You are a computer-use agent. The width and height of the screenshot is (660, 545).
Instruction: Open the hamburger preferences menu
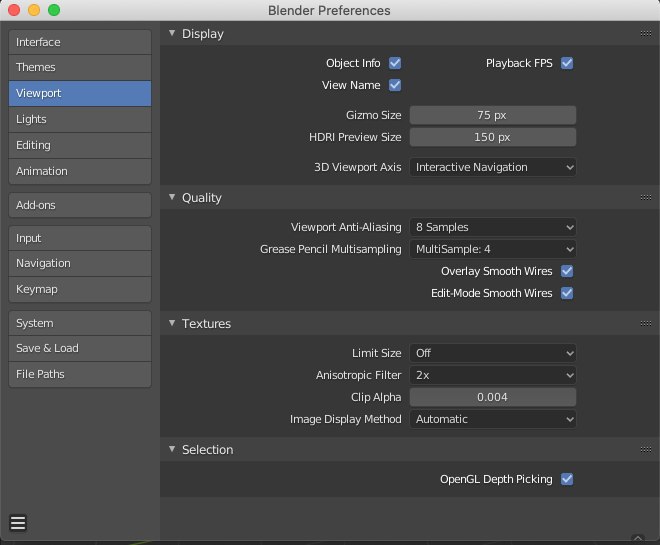point(18,523)
